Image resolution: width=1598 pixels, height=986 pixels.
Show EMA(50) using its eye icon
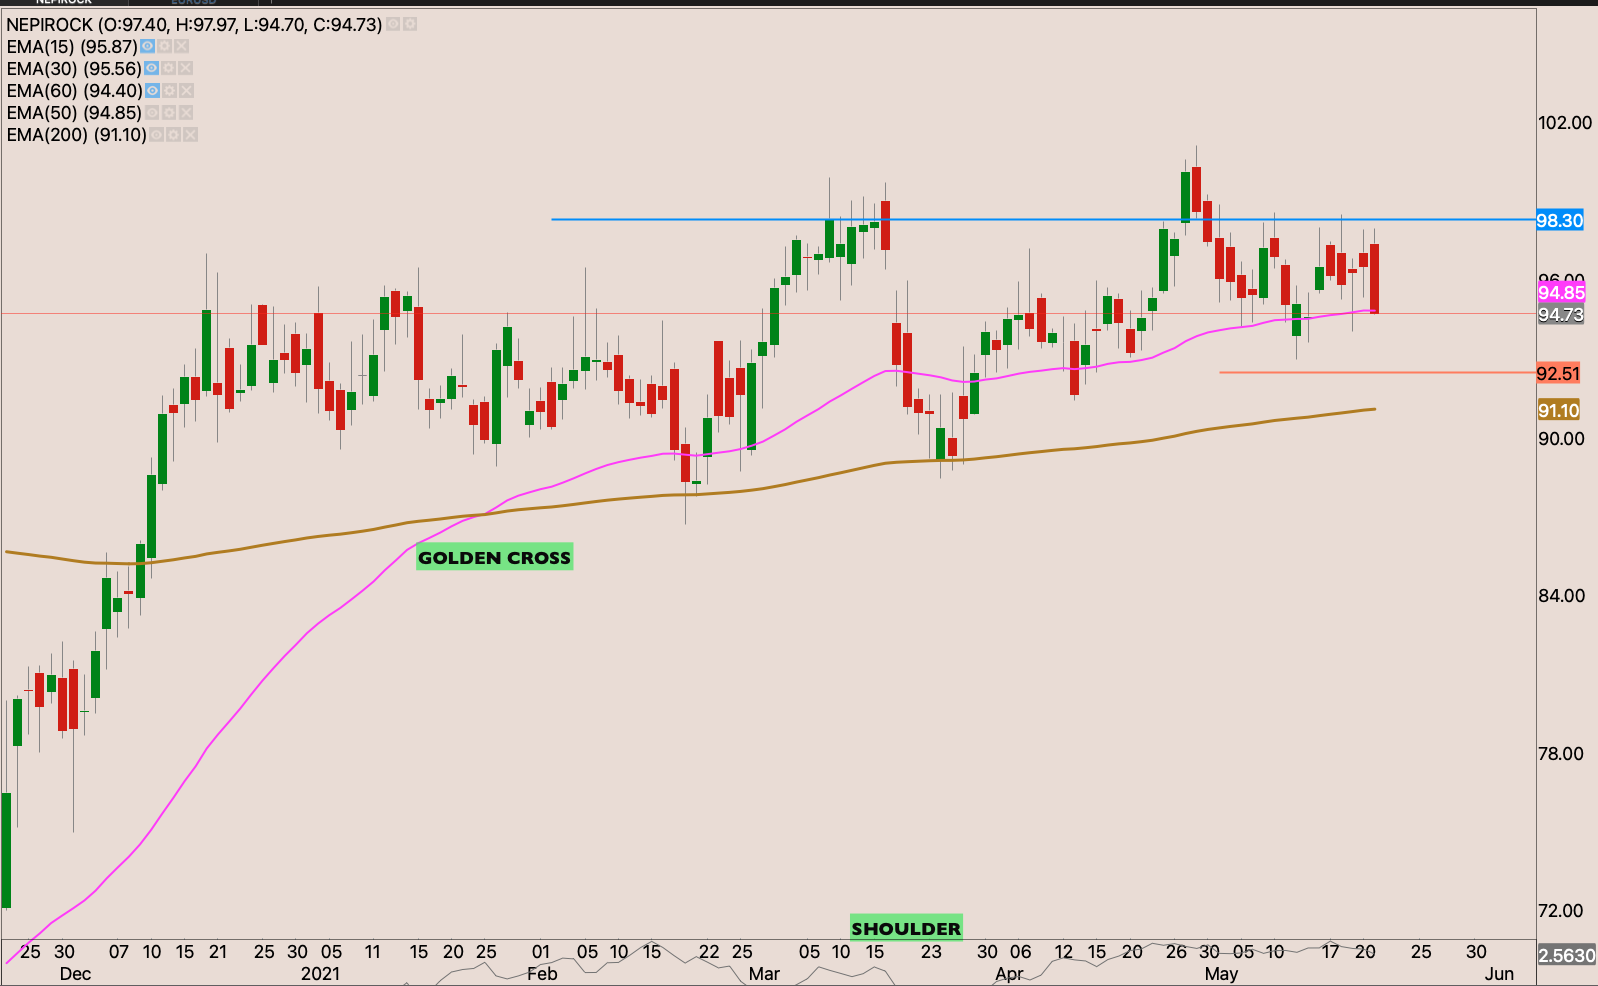coord(152,112)
